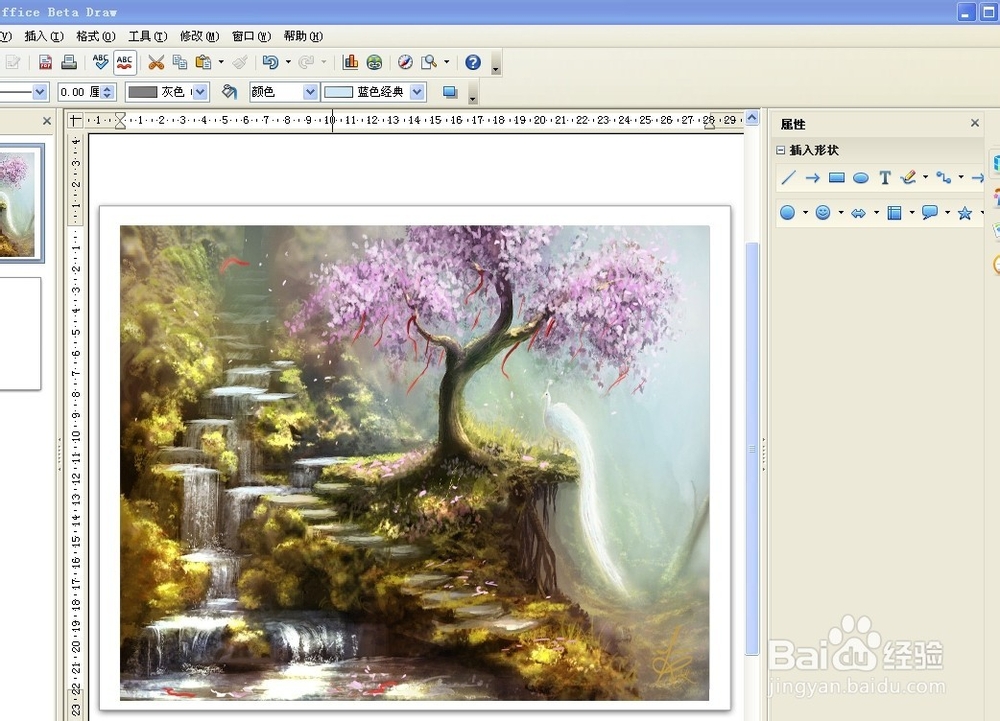Viewport: 1000px width, 721px height.
Task: Click the Undo icon
Action: pyautogui.click(x=270, y=62)
